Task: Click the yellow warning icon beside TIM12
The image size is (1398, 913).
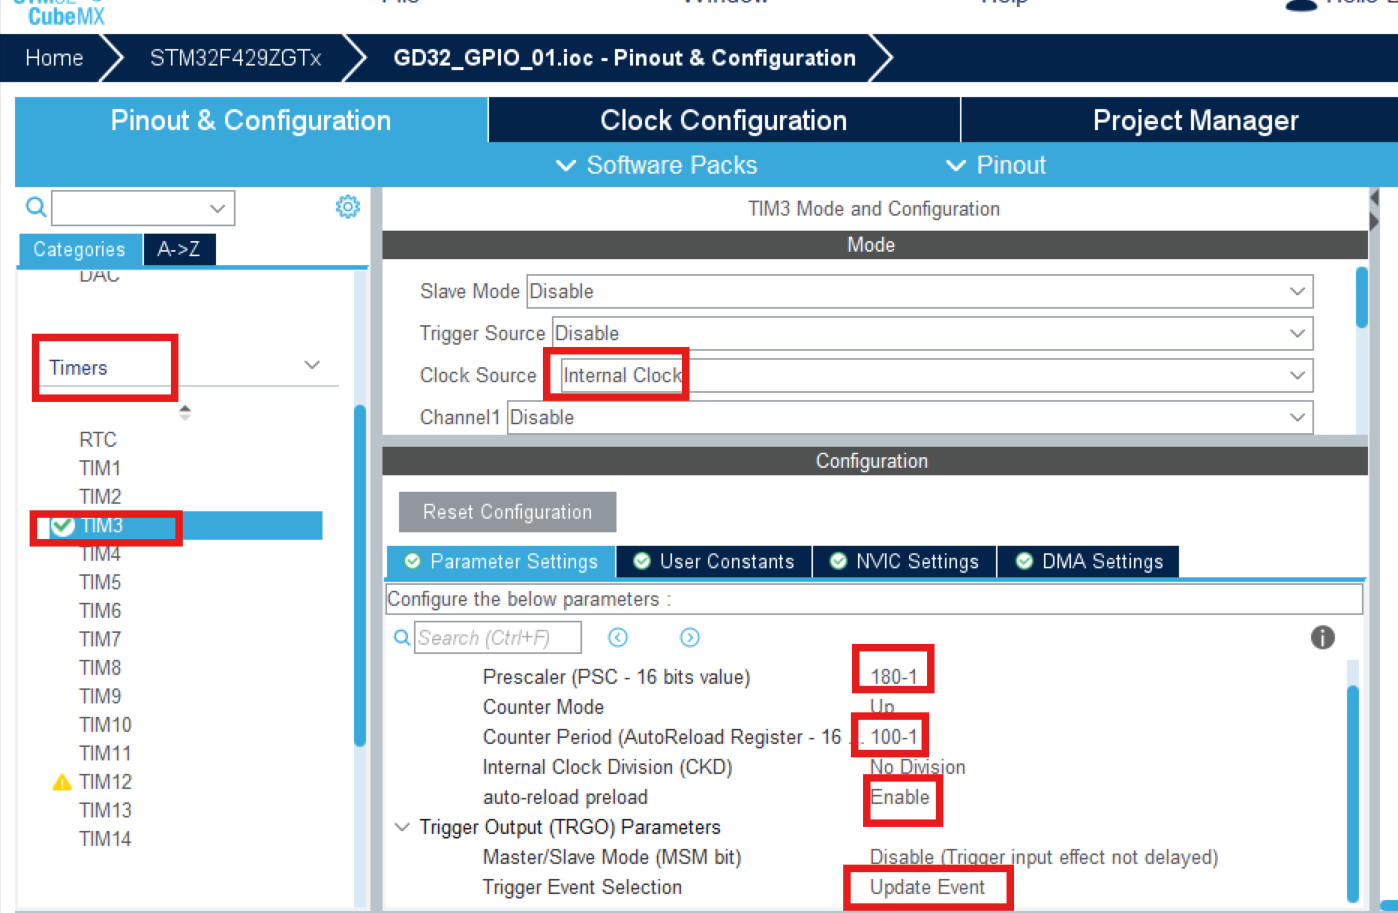Action: pyautogui.click(x=62, y=782)
